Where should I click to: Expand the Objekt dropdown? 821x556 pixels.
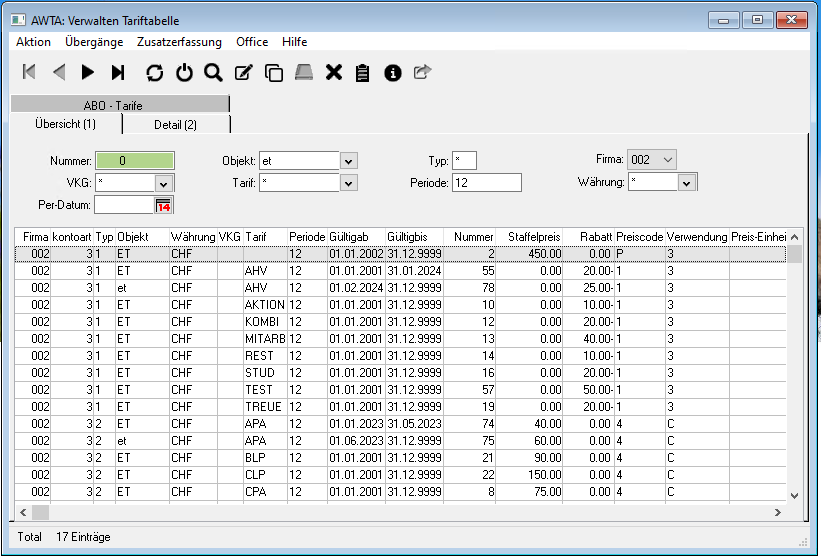point(348,161)
